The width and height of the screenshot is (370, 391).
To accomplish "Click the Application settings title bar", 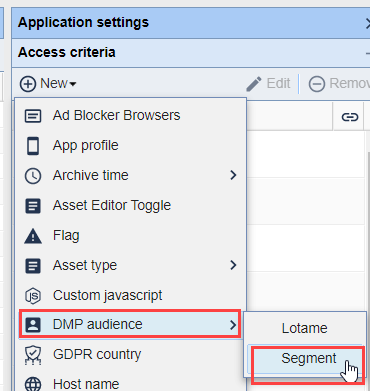I will pos(191,23).
